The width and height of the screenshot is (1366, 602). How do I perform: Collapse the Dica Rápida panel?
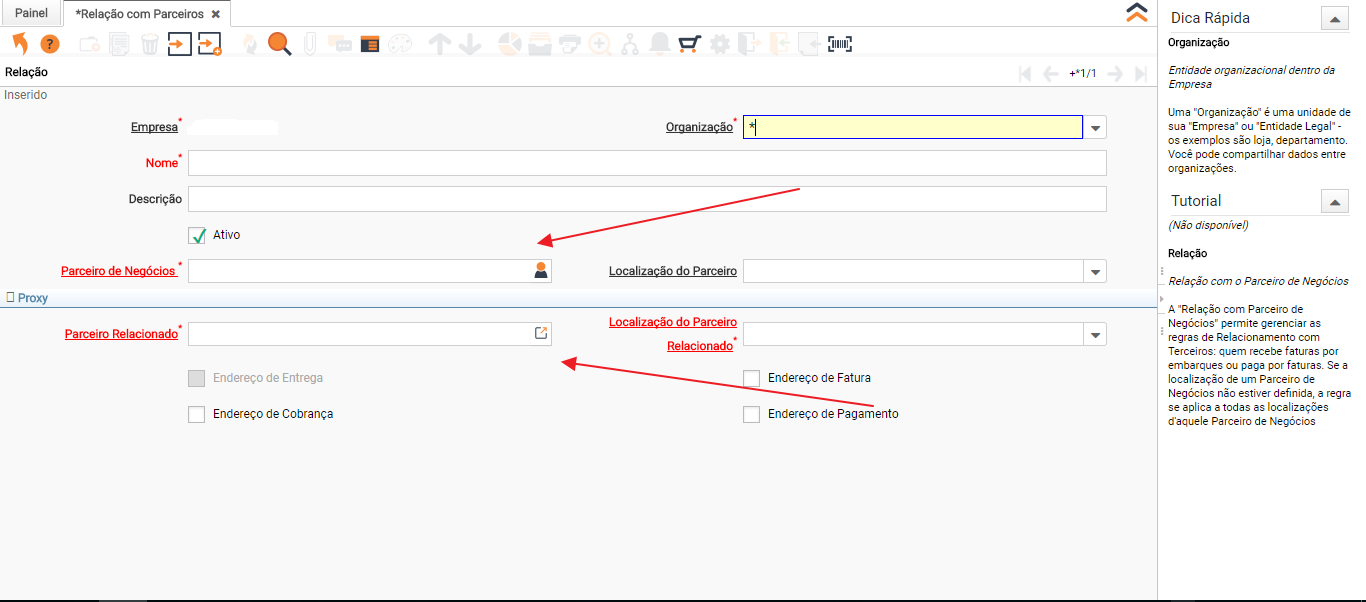click(x=1334, y=18)
